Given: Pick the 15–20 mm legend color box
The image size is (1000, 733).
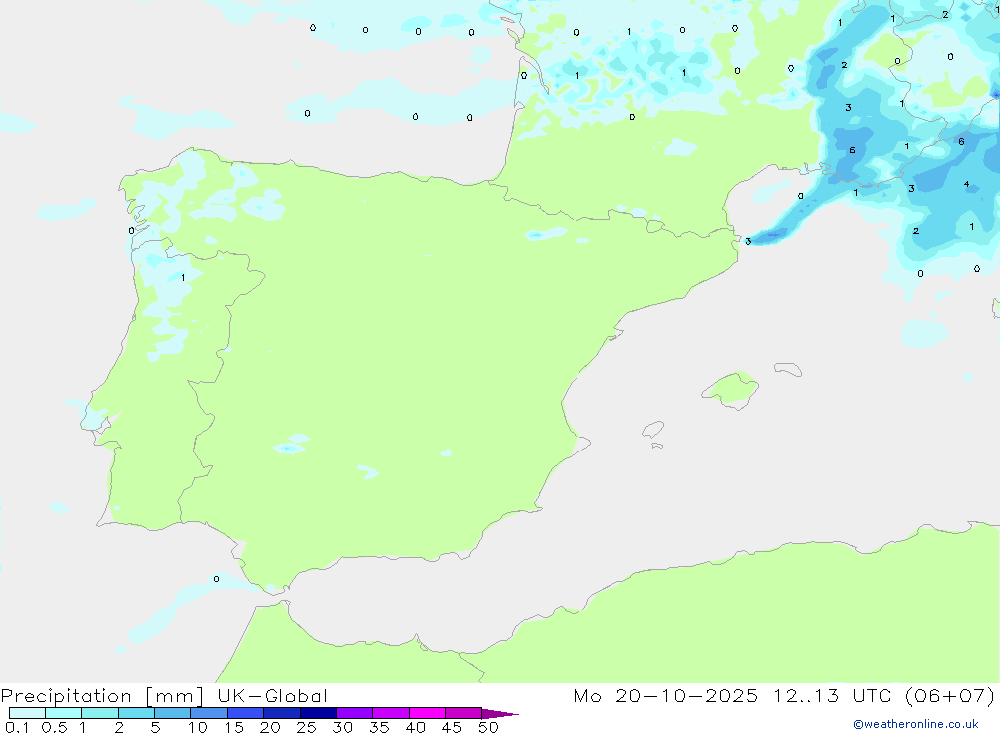Looking at the screenshot, I should (x=246, y=713).
